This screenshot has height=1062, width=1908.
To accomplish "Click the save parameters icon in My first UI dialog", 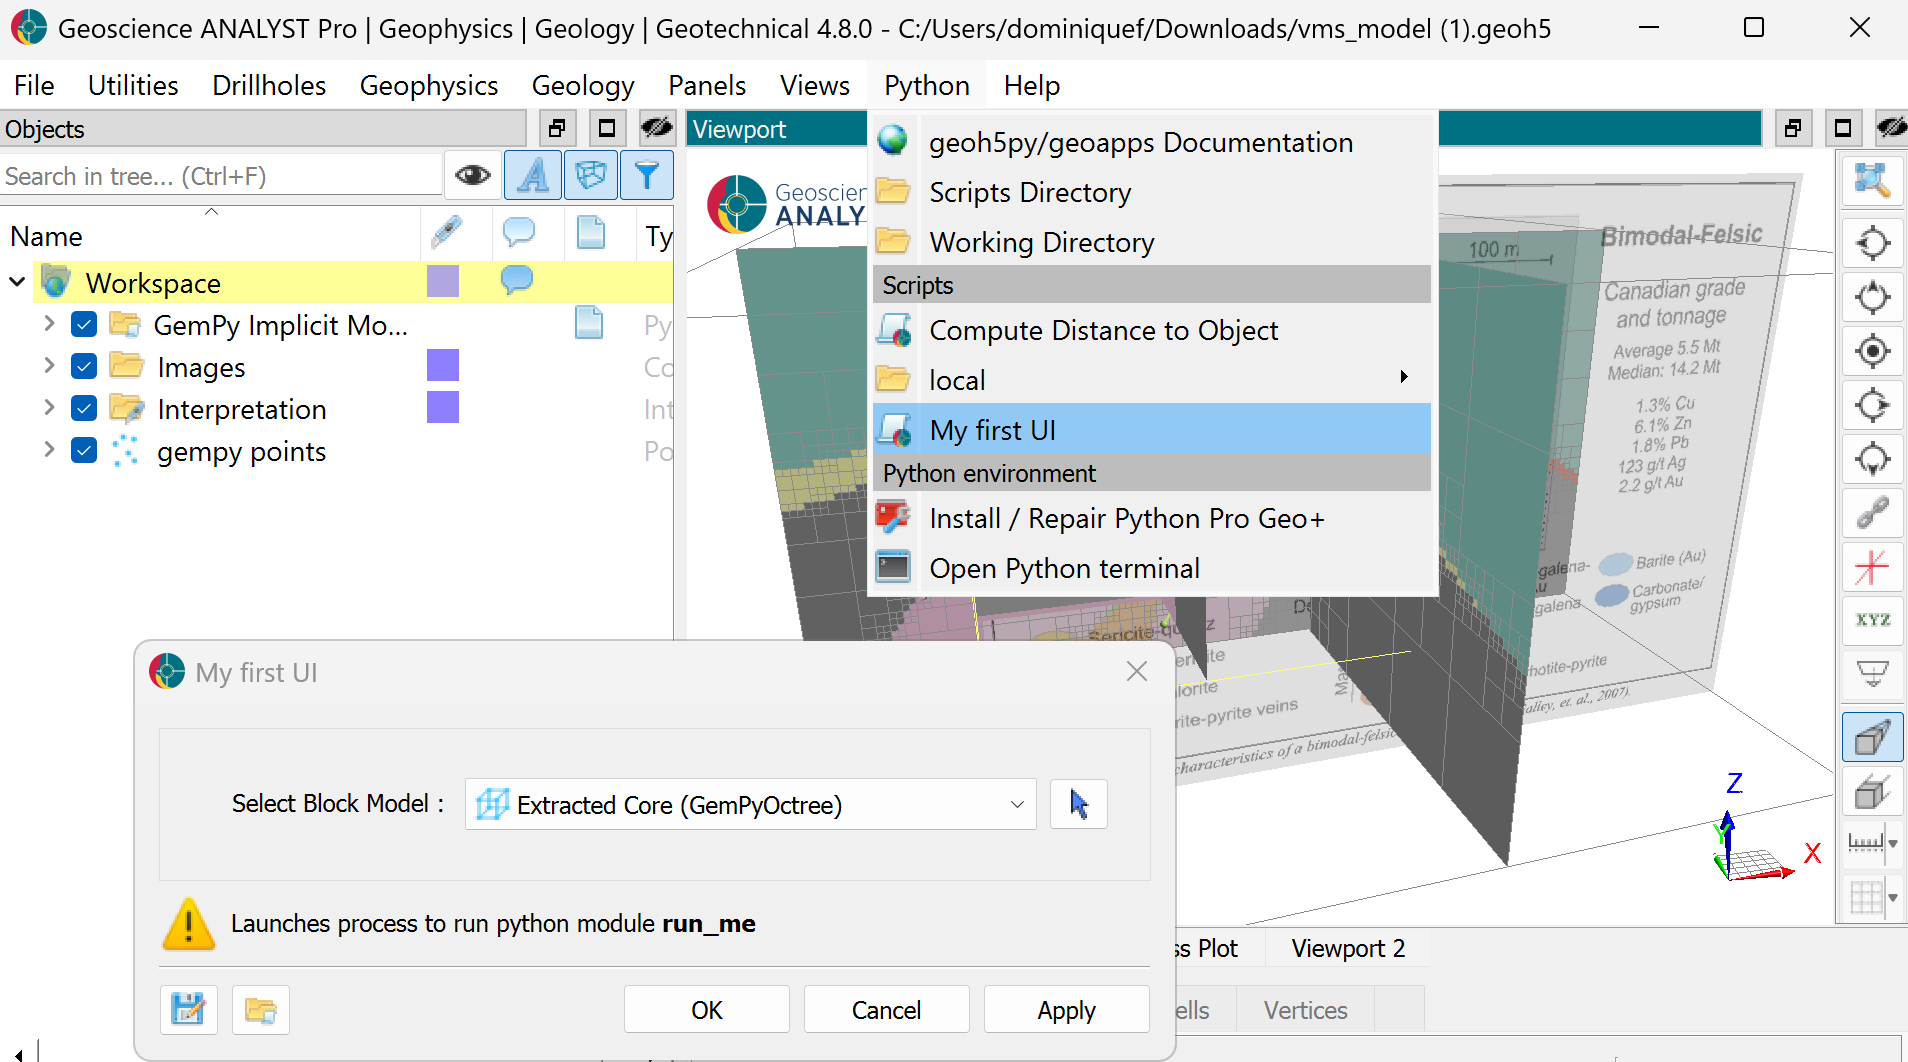I will tap(188, 1009).
